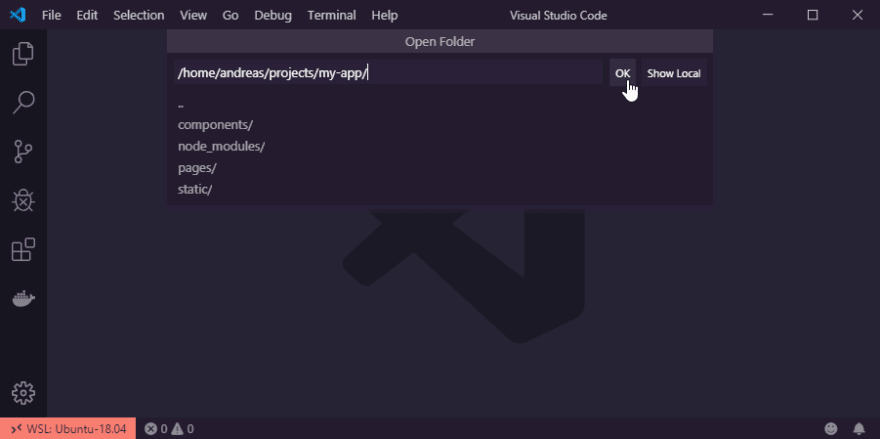Open the Help menu
Image resolution: width=880 pixels, height=439 pixels.
tap(384, 15)
